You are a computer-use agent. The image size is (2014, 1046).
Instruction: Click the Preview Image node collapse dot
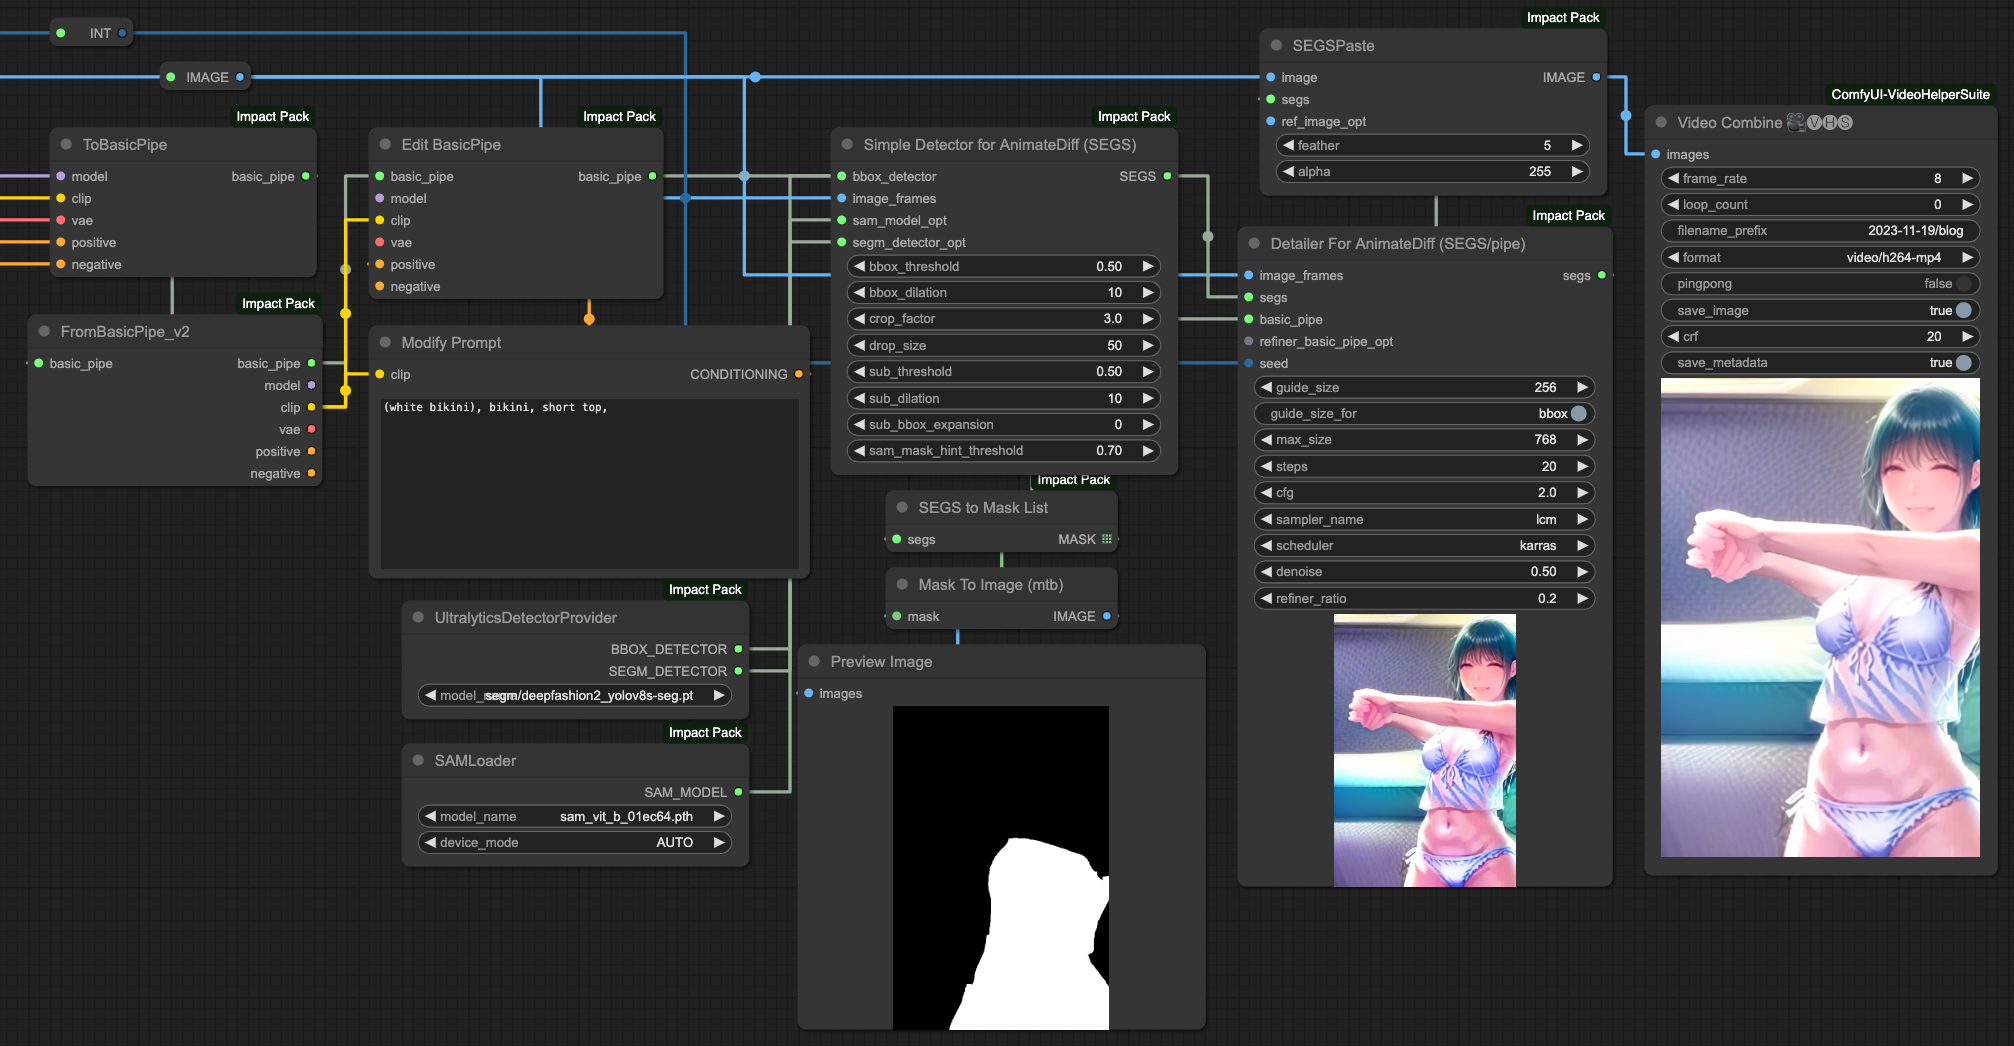pos(814,662)
